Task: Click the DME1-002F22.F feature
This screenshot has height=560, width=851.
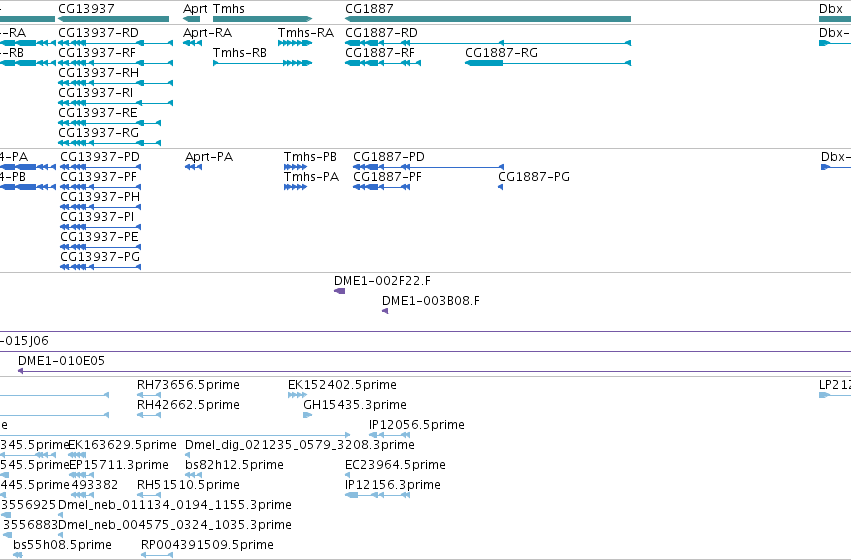Action: [x=340, y=291]
